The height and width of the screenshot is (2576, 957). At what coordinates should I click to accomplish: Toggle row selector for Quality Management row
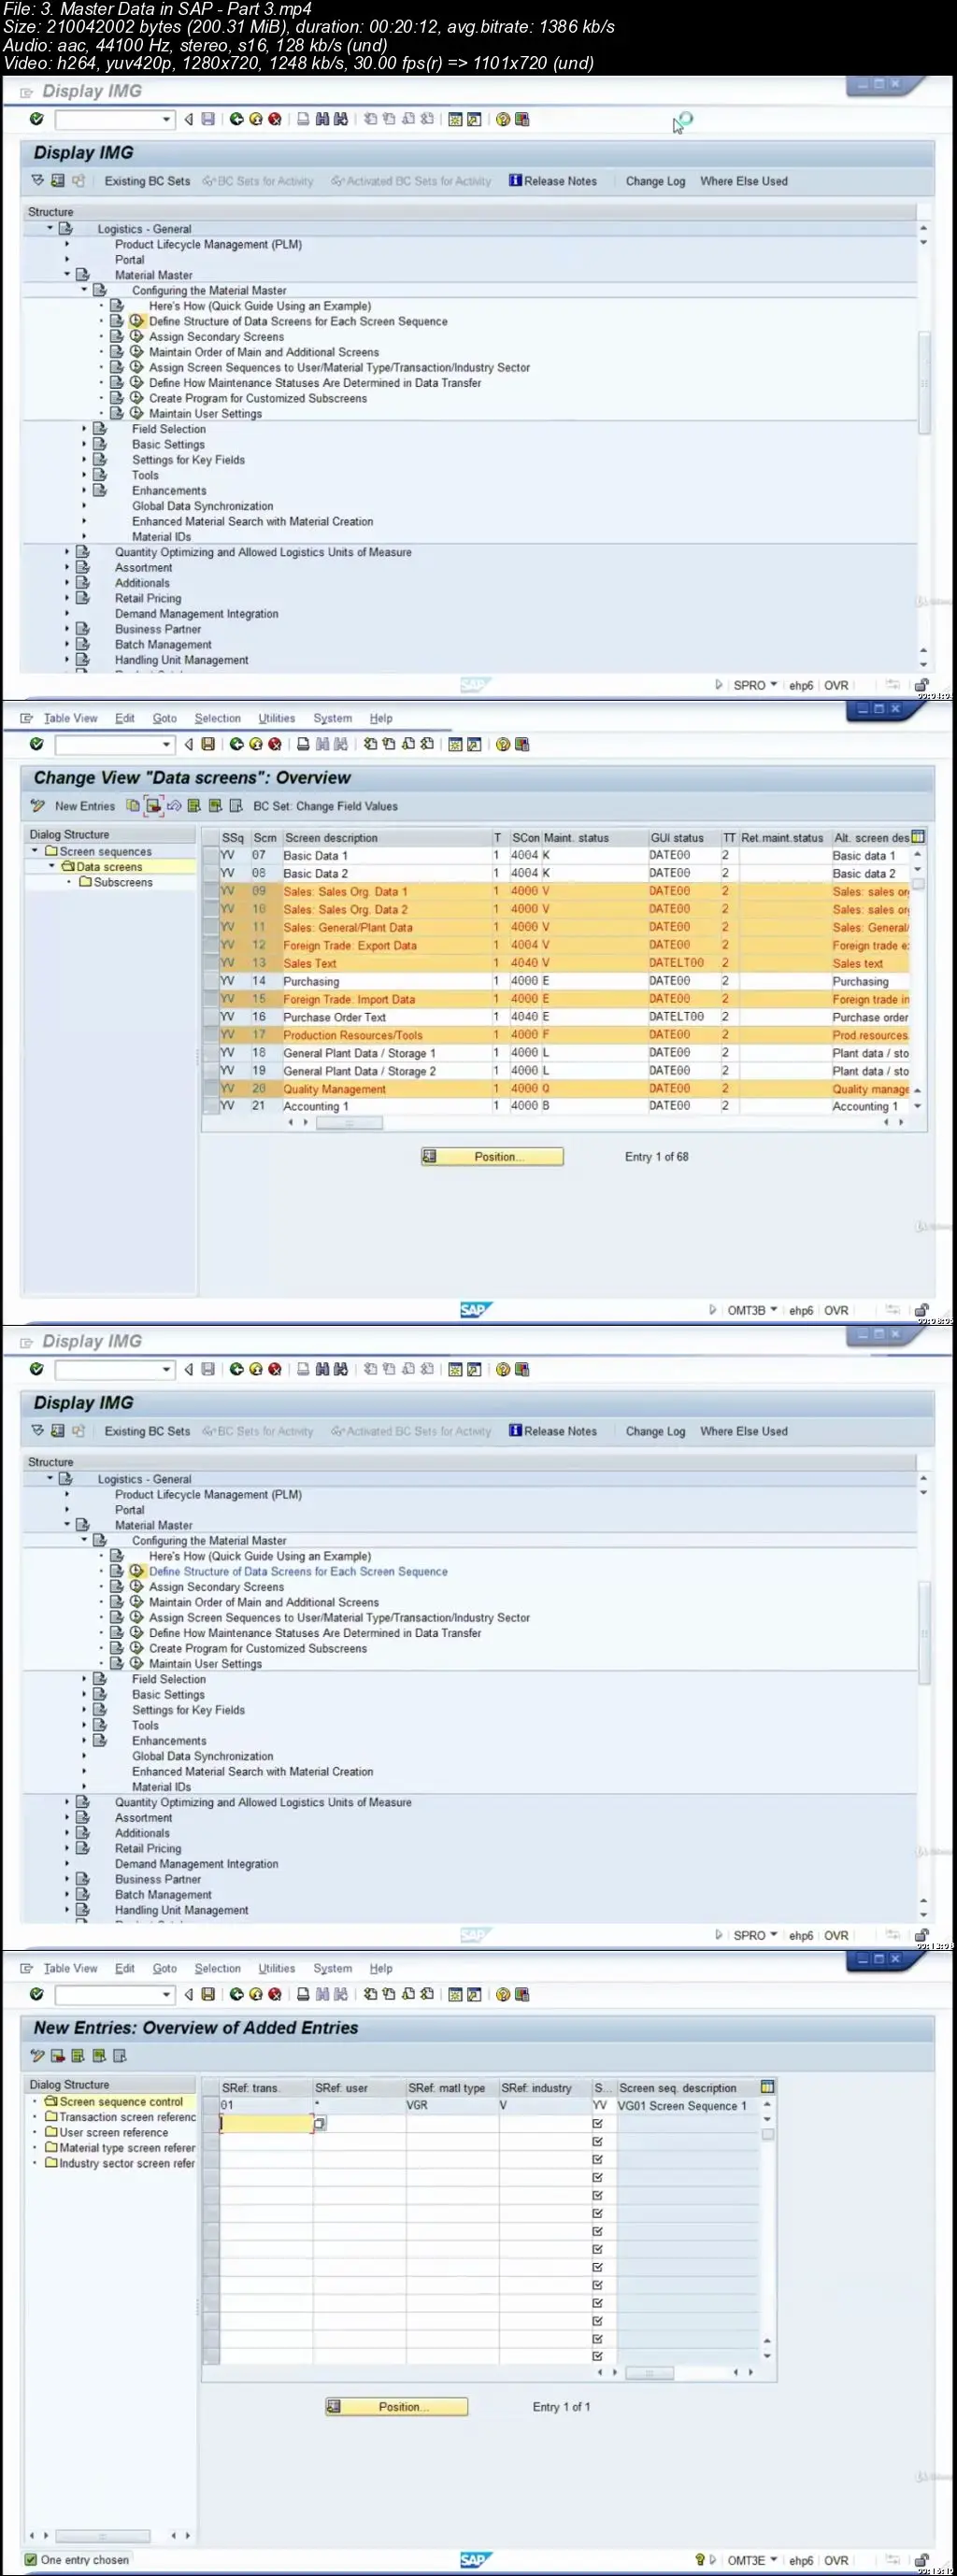click(x=211, y=1089)
